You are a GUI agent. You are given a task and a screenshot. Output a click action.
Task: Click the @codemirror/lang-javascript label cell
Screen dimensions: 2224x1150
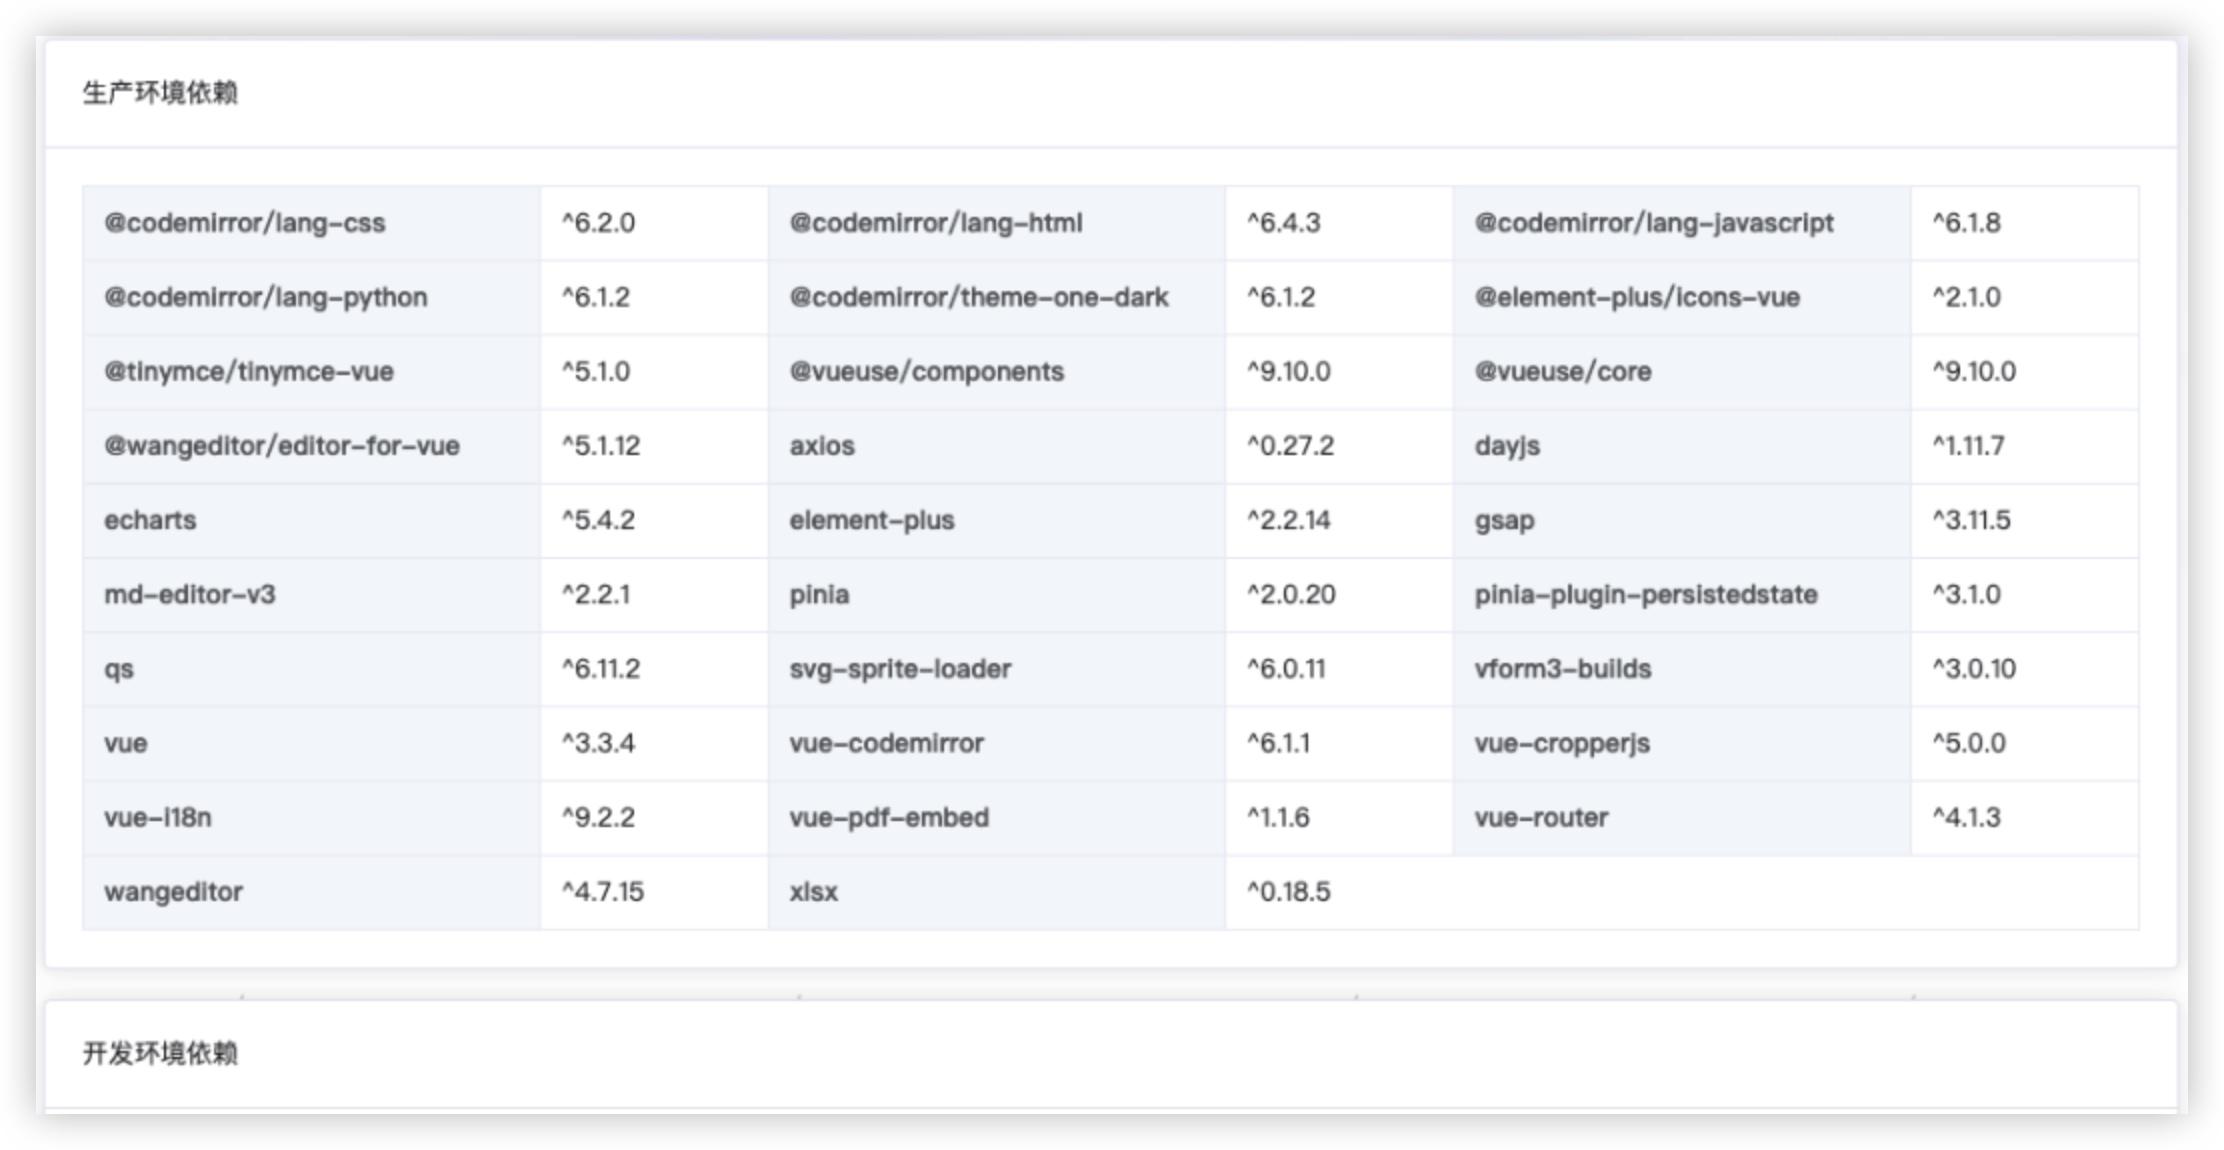(x=1682, y=223)
